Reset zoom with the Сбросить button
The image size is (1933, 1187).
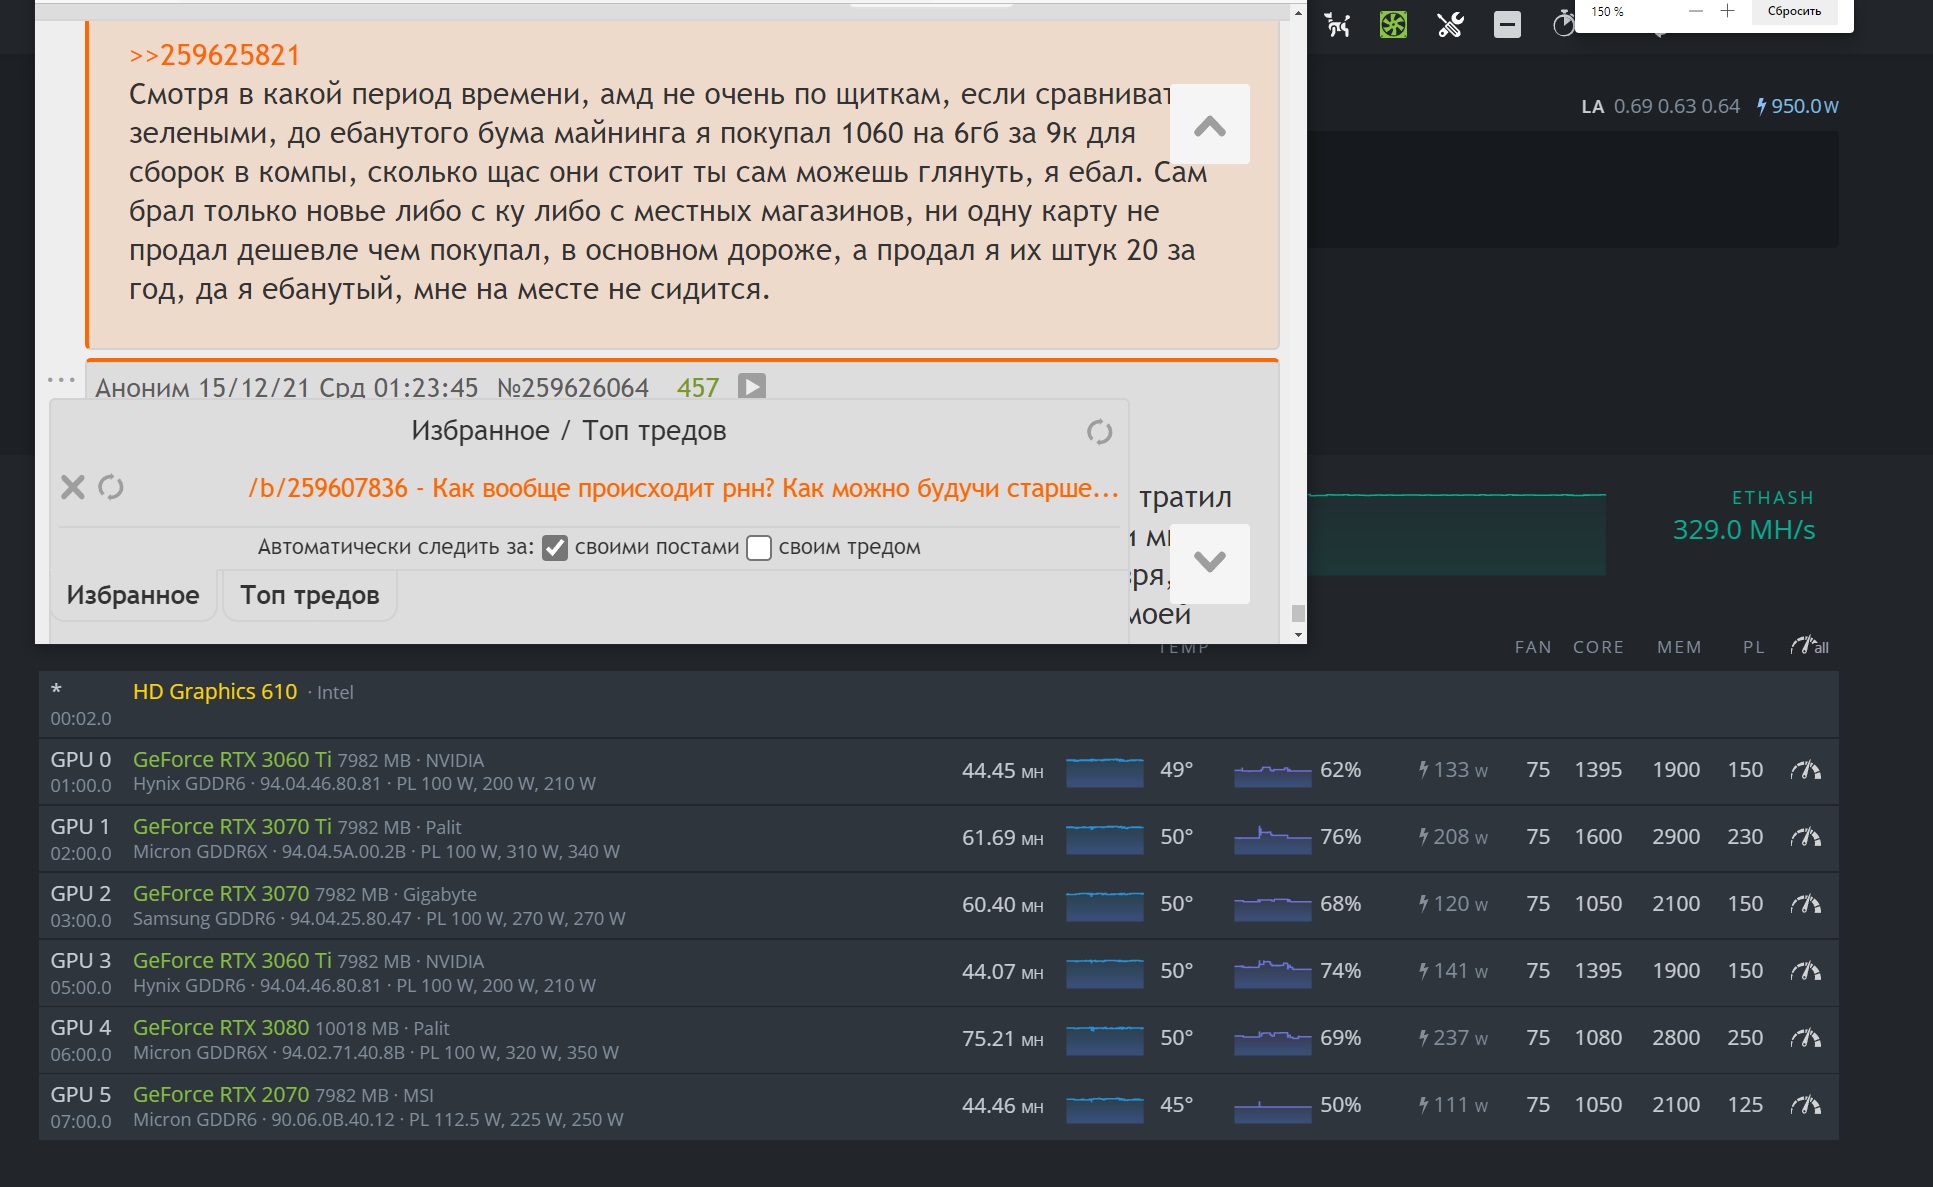coord(1794,11)
